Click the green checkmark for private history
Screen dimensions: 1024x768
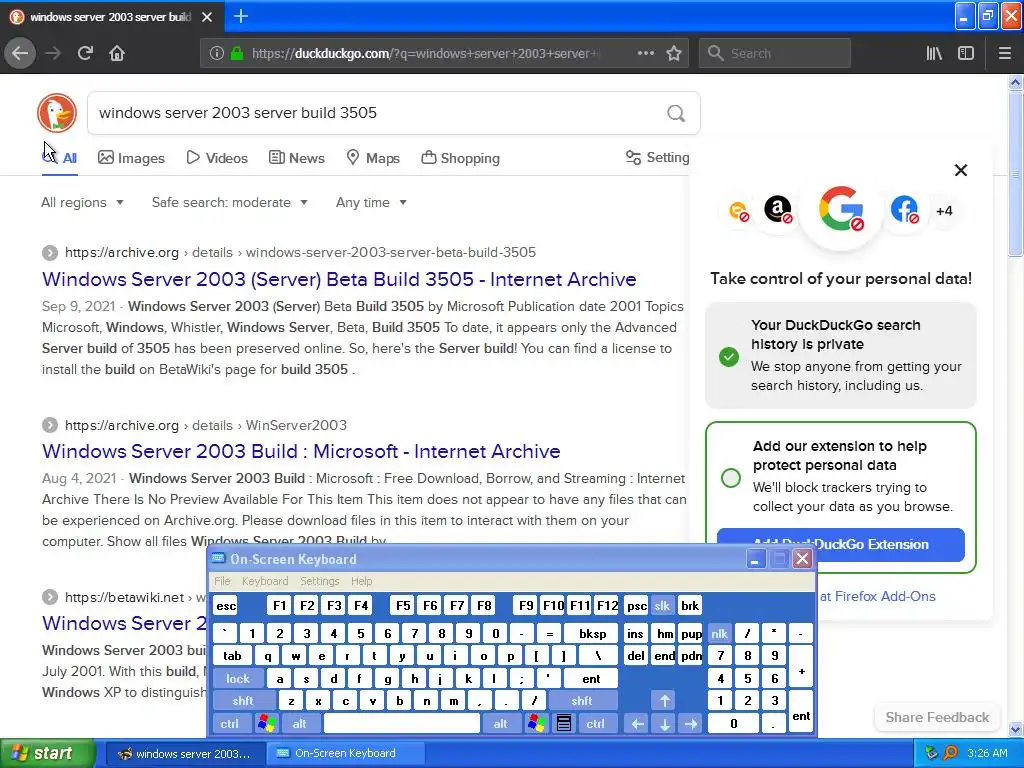tap(729, 357)
